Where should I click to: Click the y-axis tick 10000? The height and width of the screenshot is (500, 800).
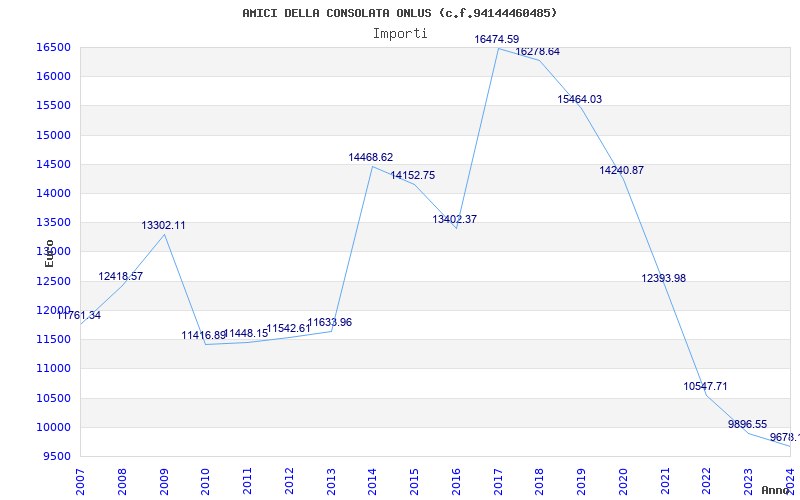click(53, 428)
